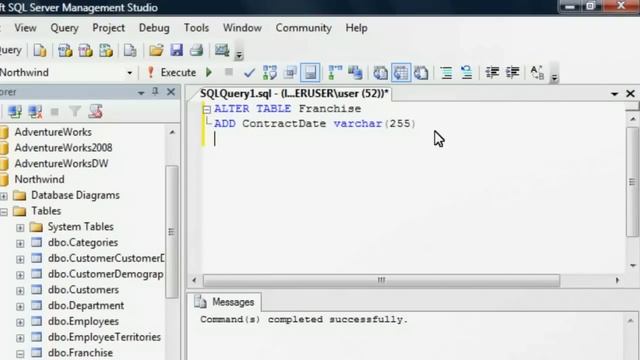Viewport: 640px width, 360px height.
Task: Expand dbo.Customers table node
Action: tap(20, 291)
